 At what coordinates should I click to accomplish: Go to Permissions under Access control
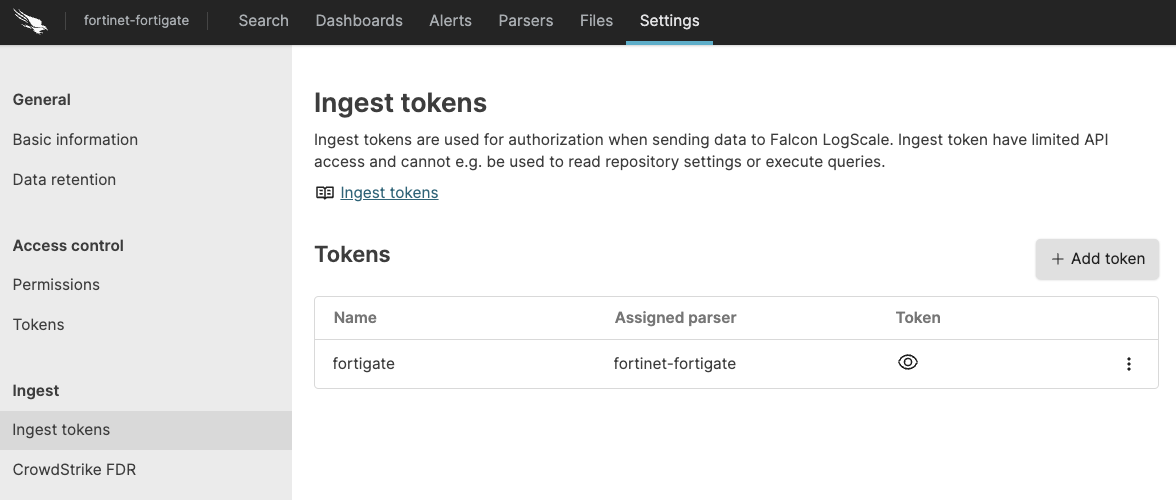(56, 285)
